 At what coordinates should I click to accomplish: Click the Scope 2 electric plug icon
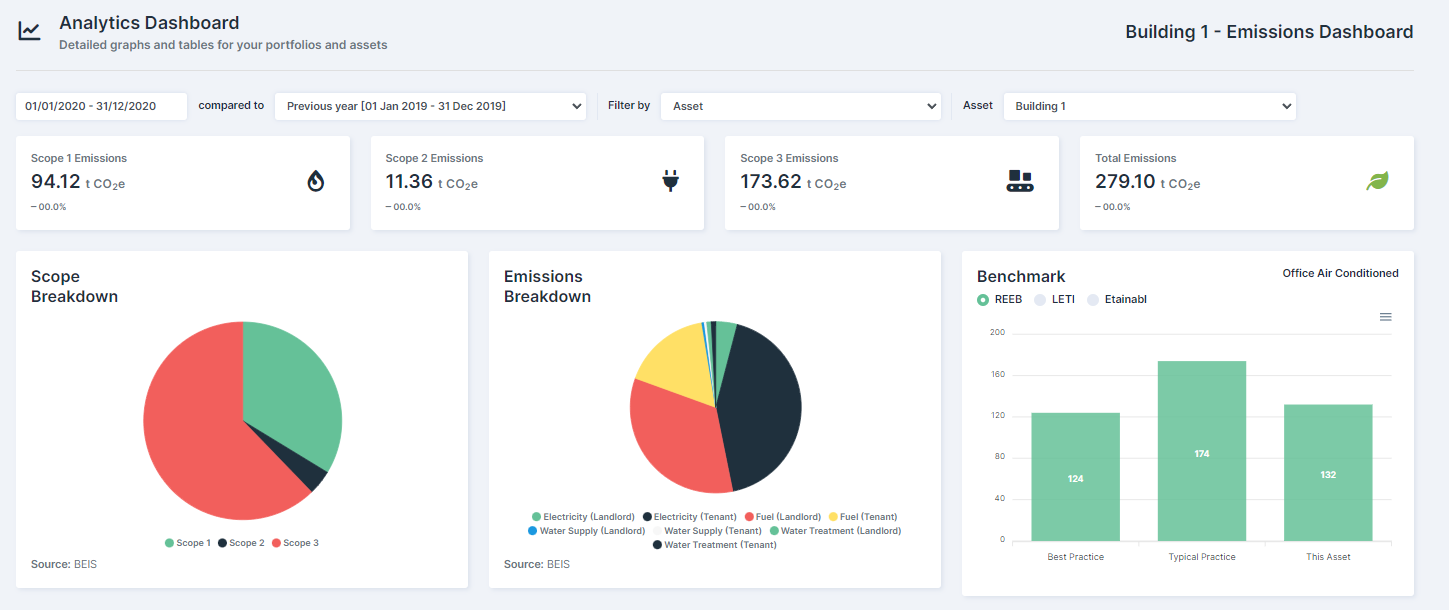pyautogui.click(x=671, y=181)
